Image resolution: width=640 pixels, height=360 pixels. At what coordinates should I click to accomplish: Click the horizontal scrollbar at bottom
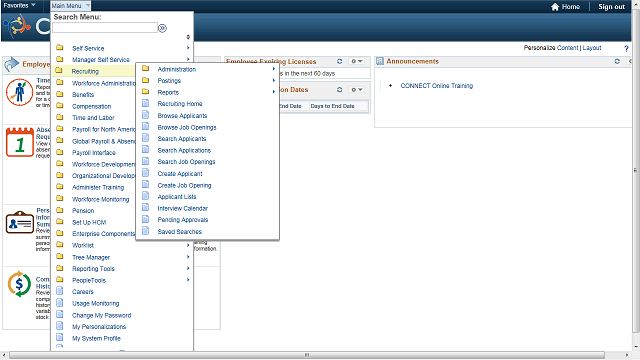[307, 355]
